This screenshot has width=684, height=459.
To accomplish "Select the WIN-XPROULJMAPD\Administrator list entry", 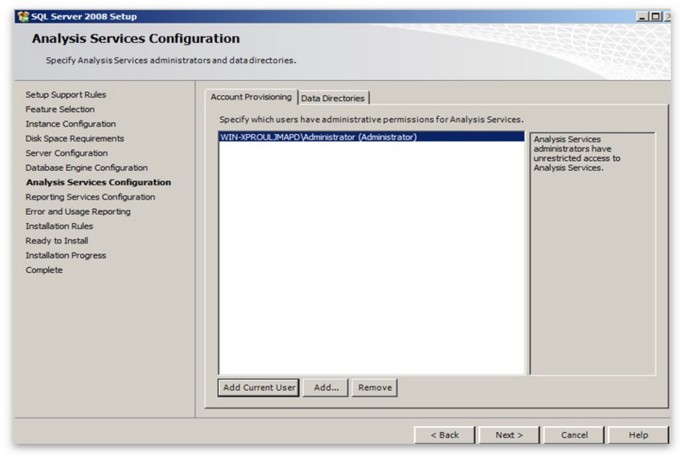I will pyautogui.click(x=371, y=137).
